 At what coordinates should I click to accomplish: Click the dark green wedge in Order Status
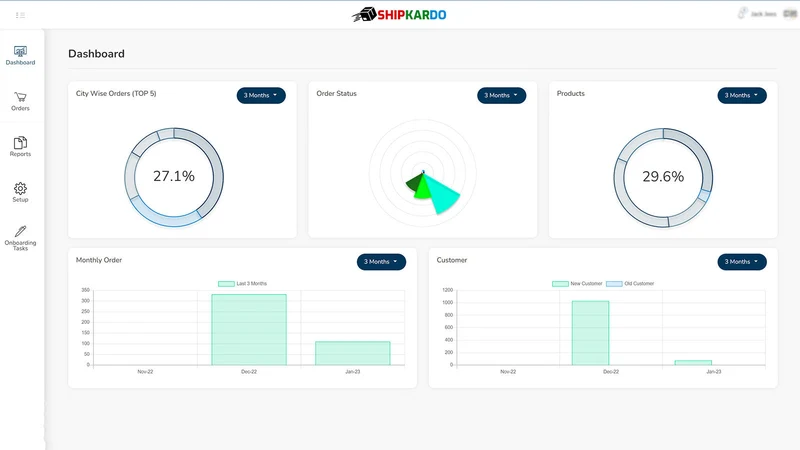pyautogui.click(x=414, y=181)
